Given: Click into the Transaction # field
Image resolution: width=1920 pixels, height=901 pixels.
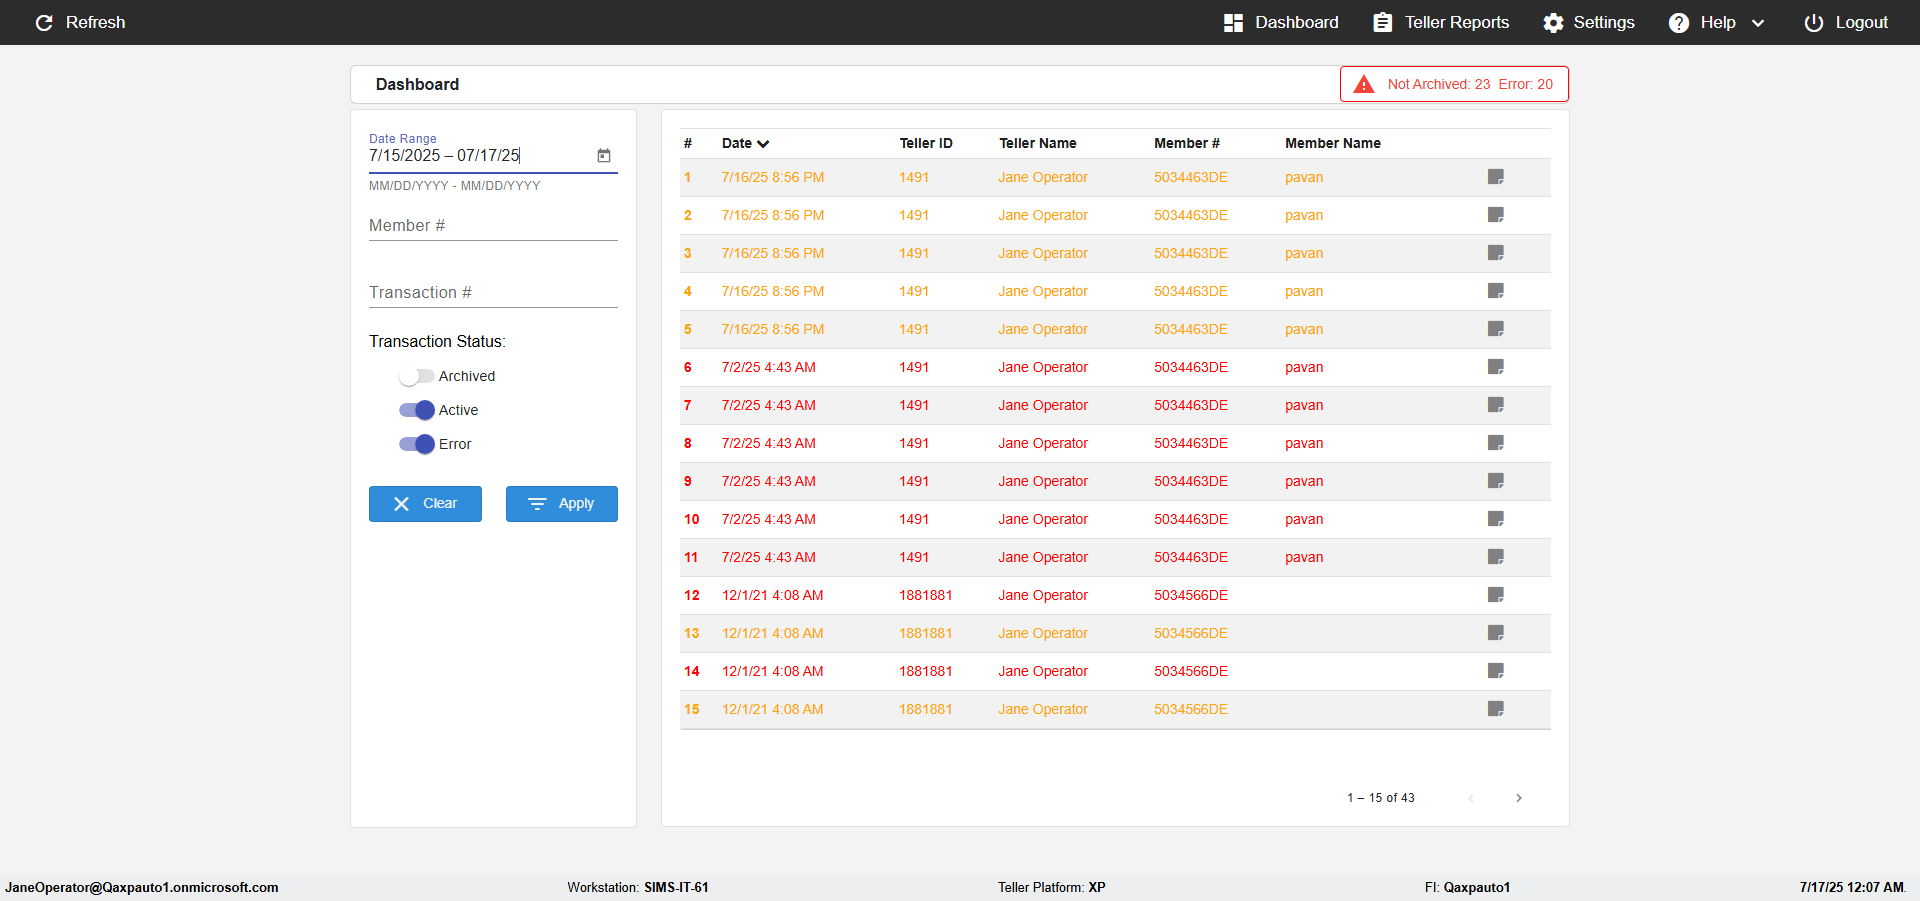Looking at the screenshot, I should (x=492, y=293).
